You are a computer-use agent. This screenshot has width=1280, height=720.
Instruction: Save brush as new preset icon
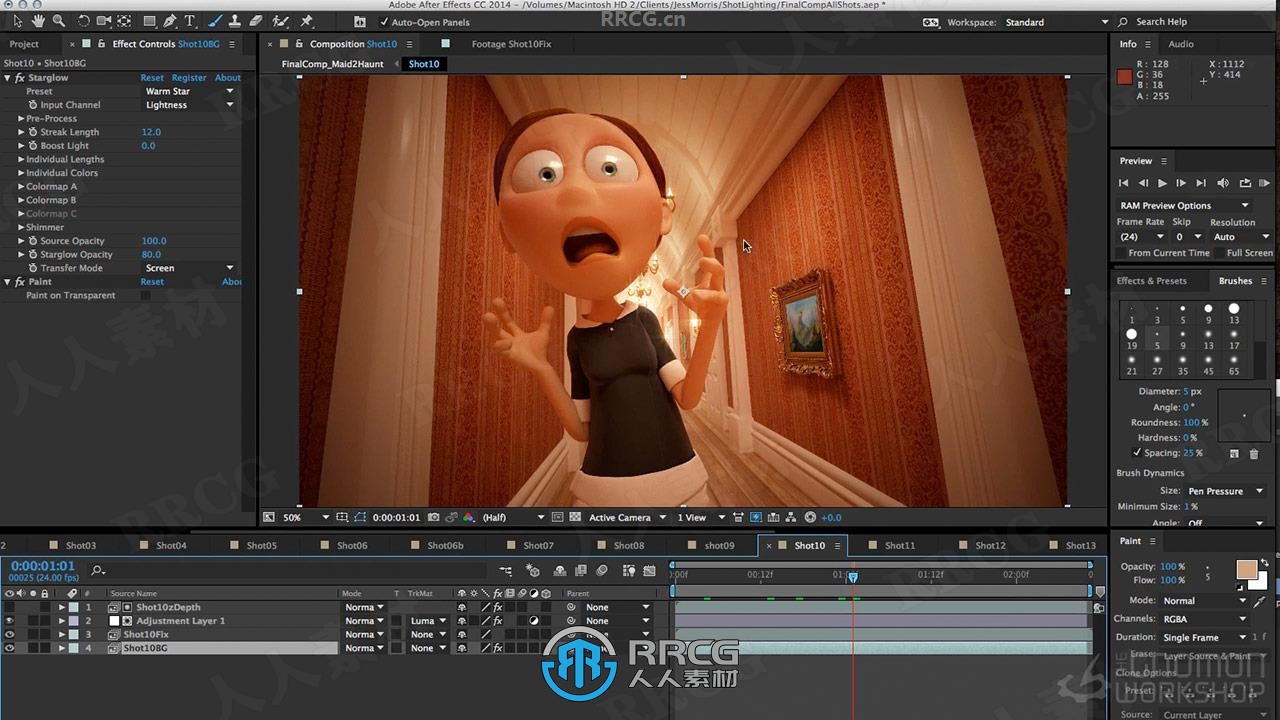click(x=1234, y=453)
